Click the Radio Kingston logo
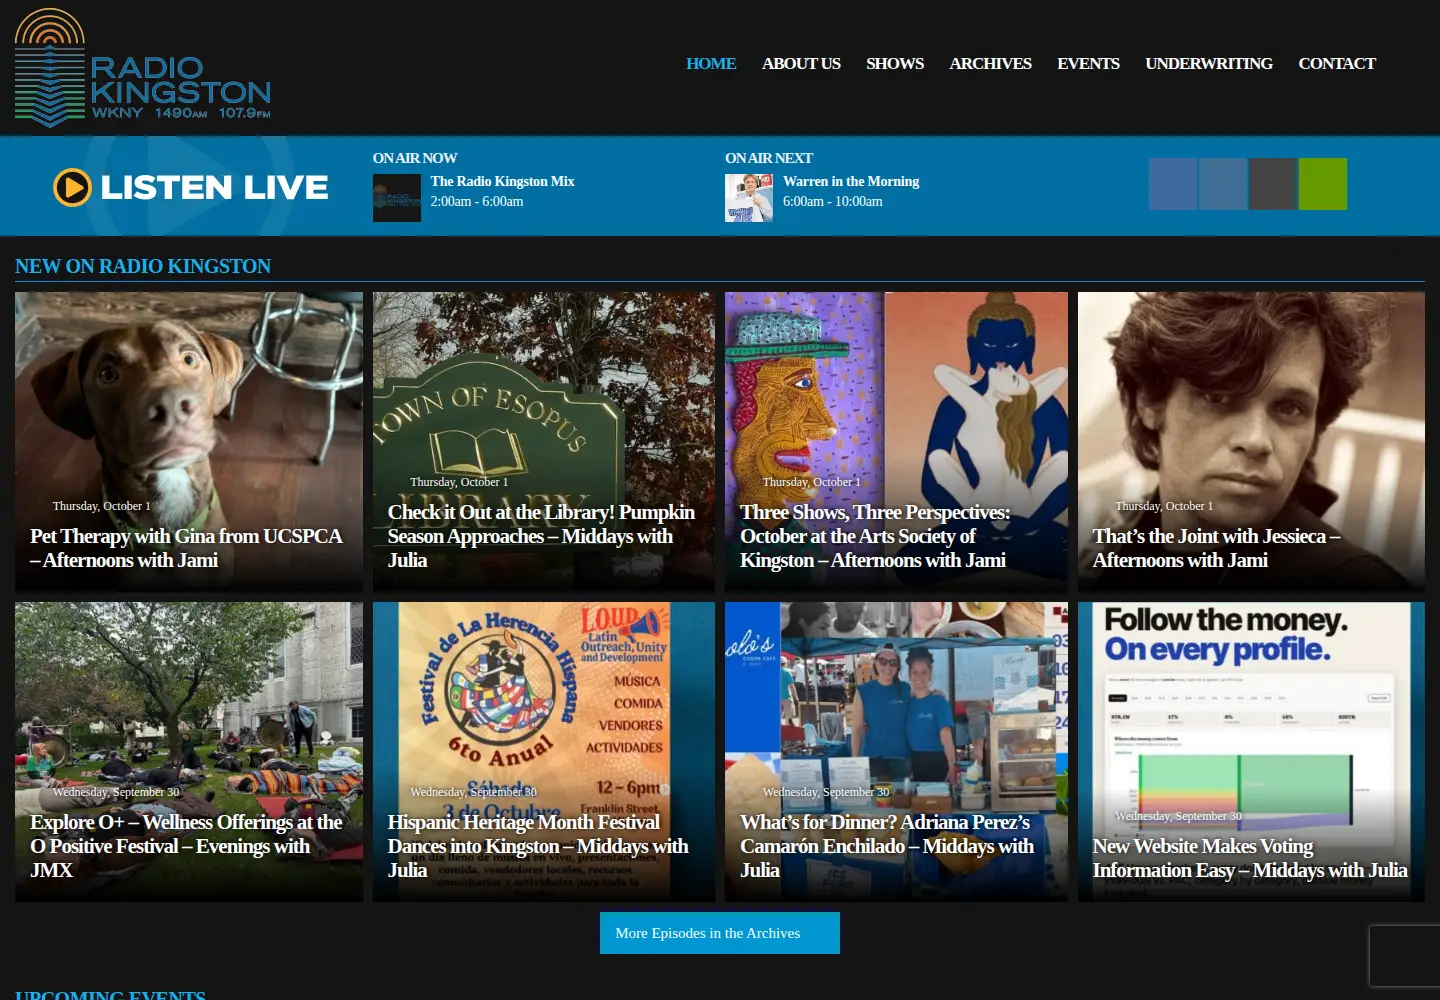The width and height of the screenshot is (1440, 1000). tap(143, 68)
